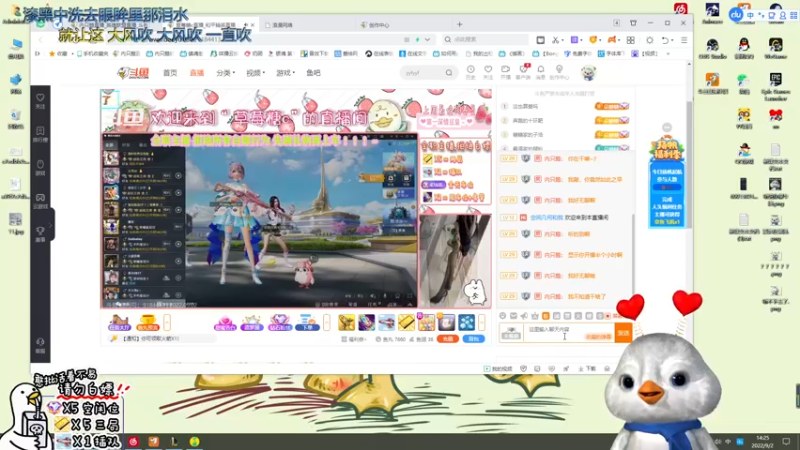Image resolution: width=800 pixels, height=450 pixels.
Task: Click the orange 充值 recharge button
Action: point(447,339)
